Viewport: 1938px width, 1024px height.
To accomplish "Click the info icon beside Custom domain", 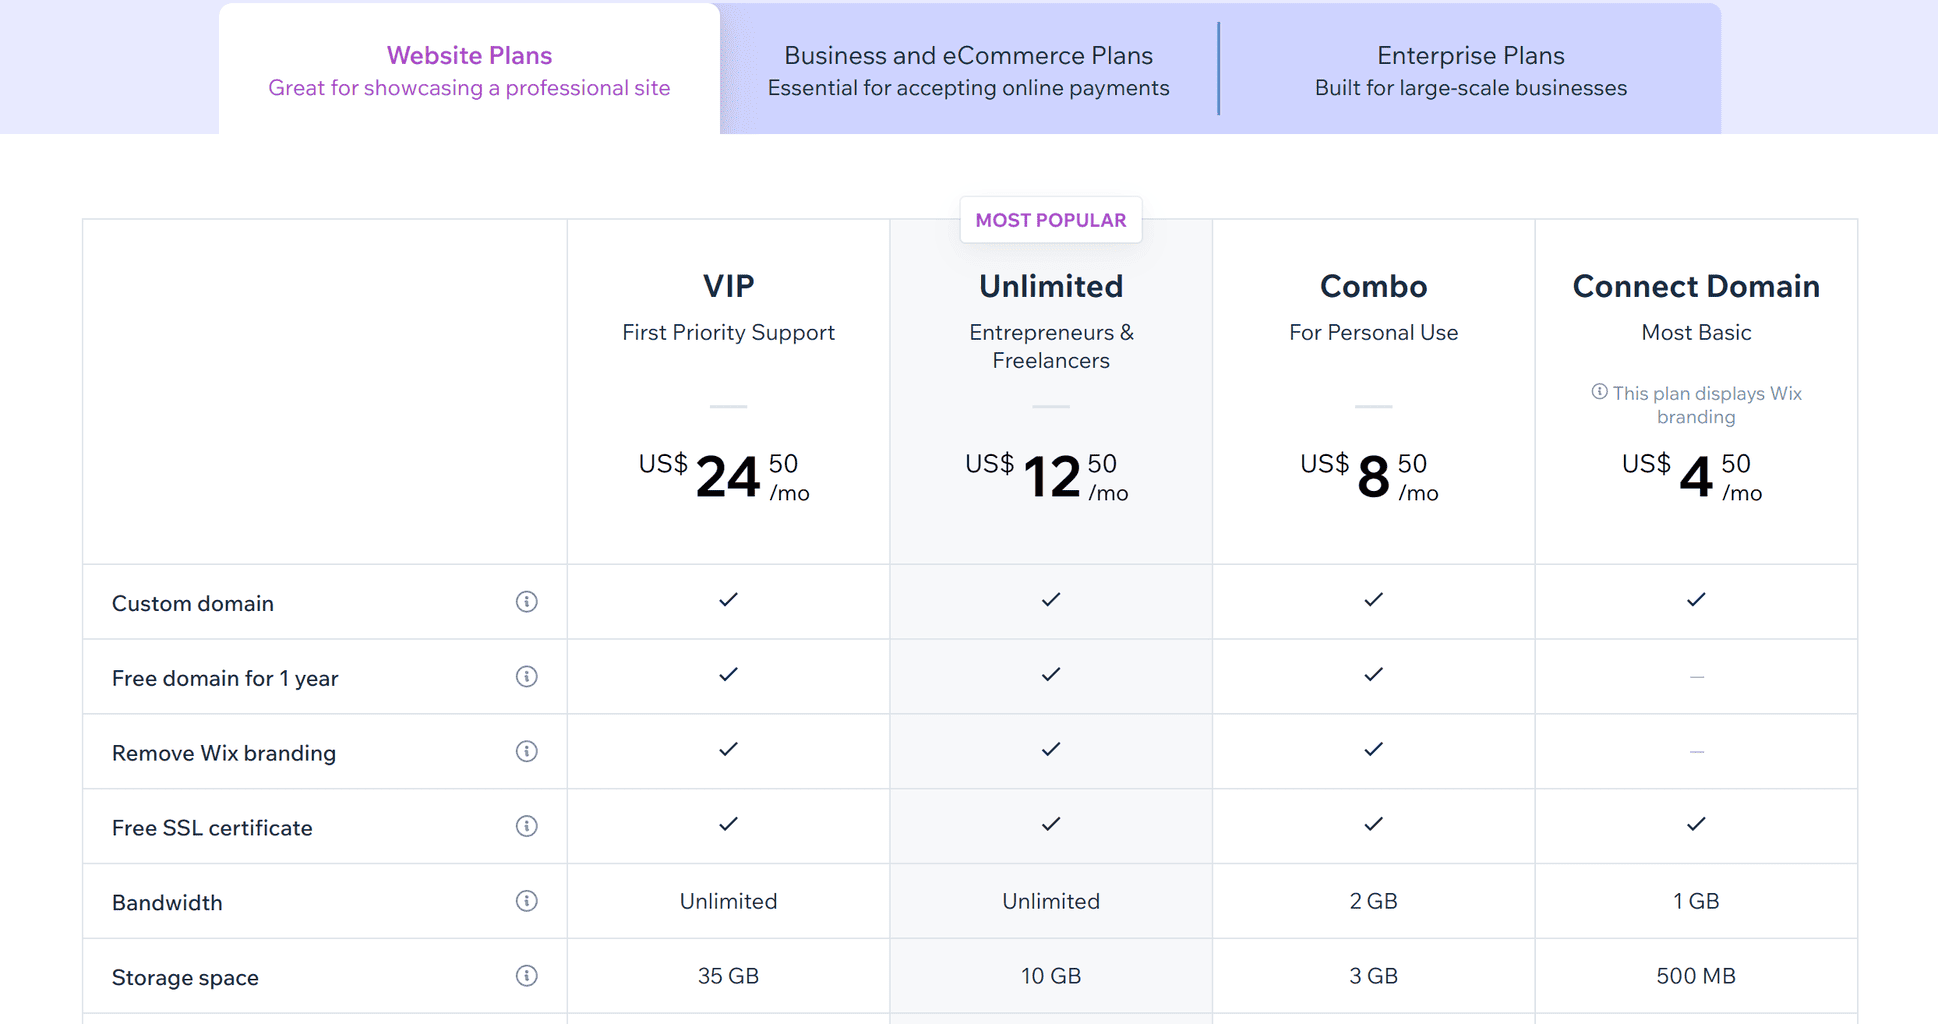I will (x=526, y=602).
